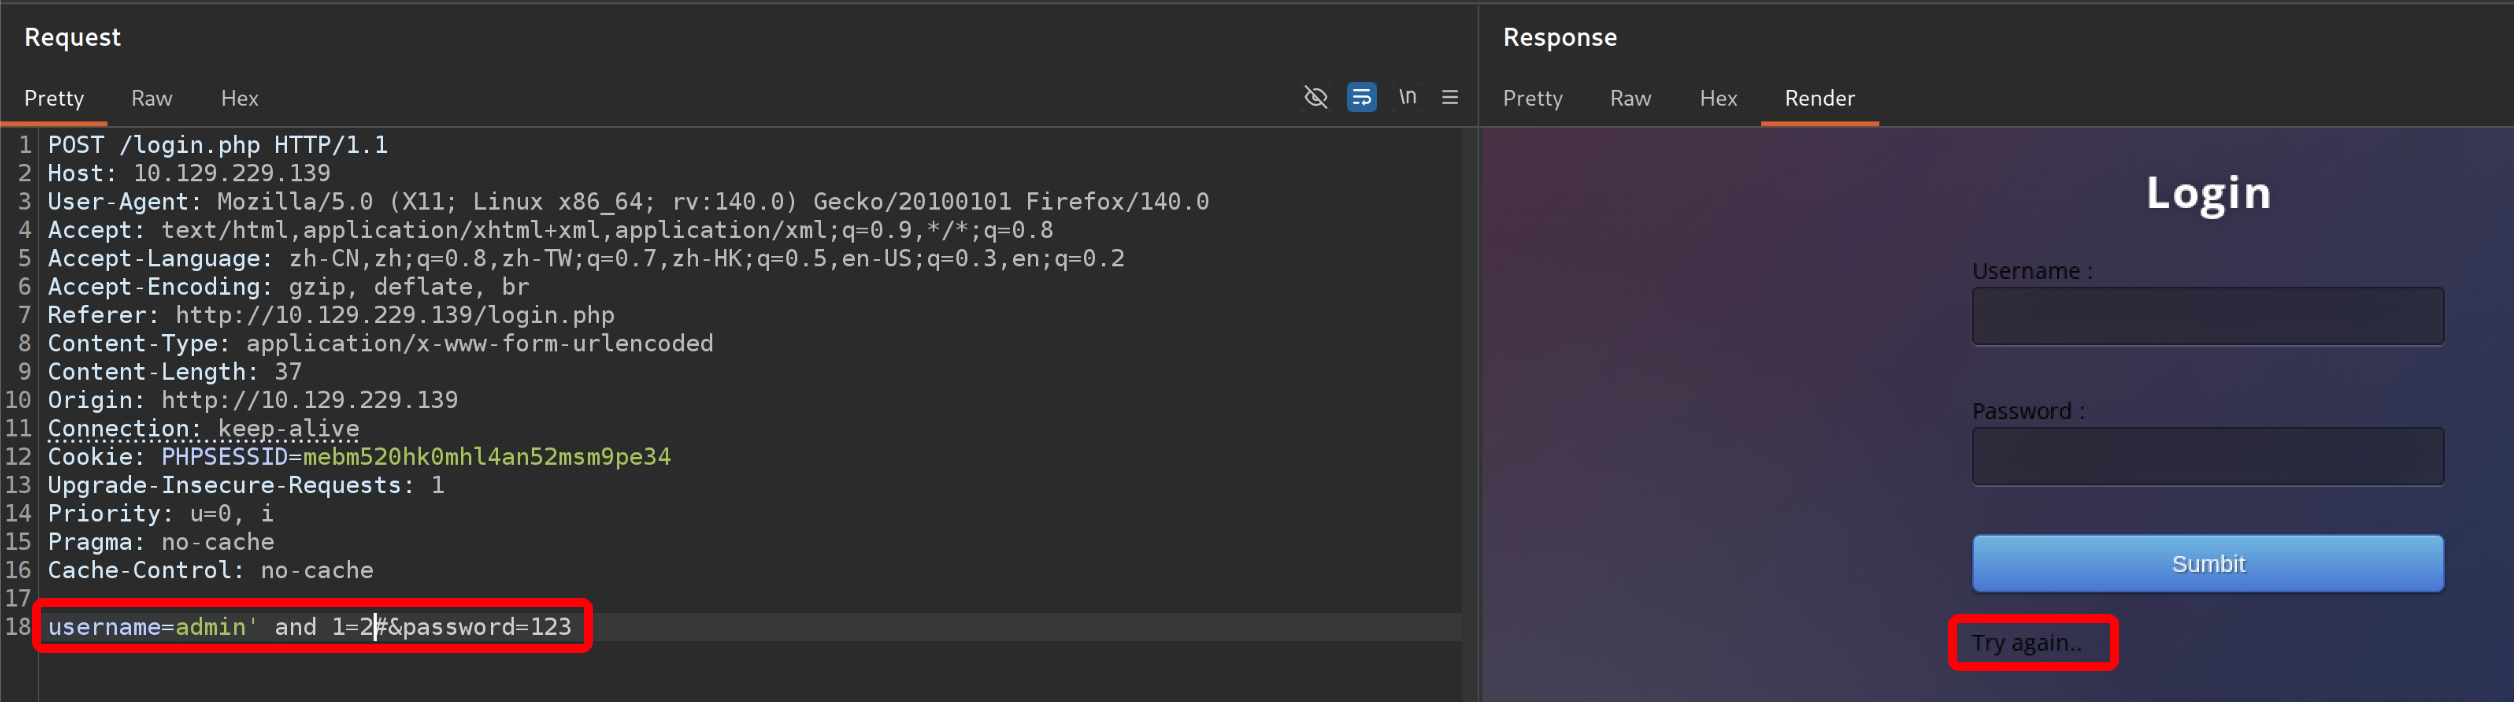
Task: Toggle the line wrap icon in Request editor
Action: (x=1361, y=97)
